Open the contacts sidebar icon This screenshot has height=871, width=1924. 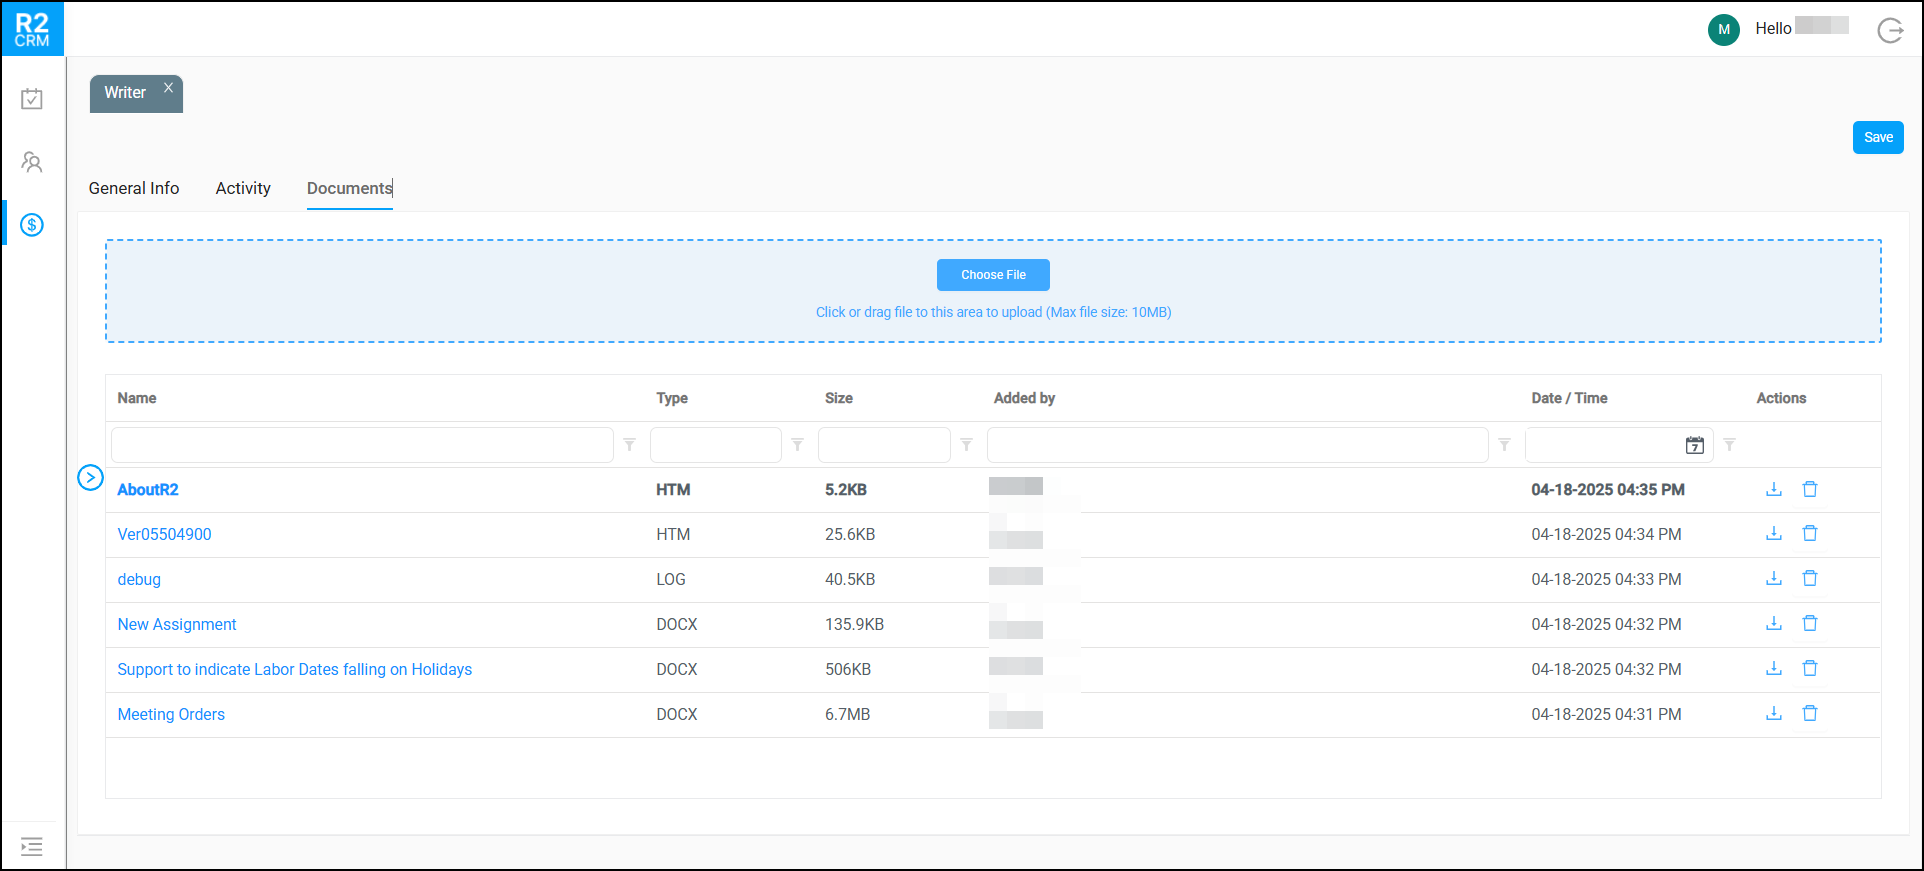(x=32, y=162)
